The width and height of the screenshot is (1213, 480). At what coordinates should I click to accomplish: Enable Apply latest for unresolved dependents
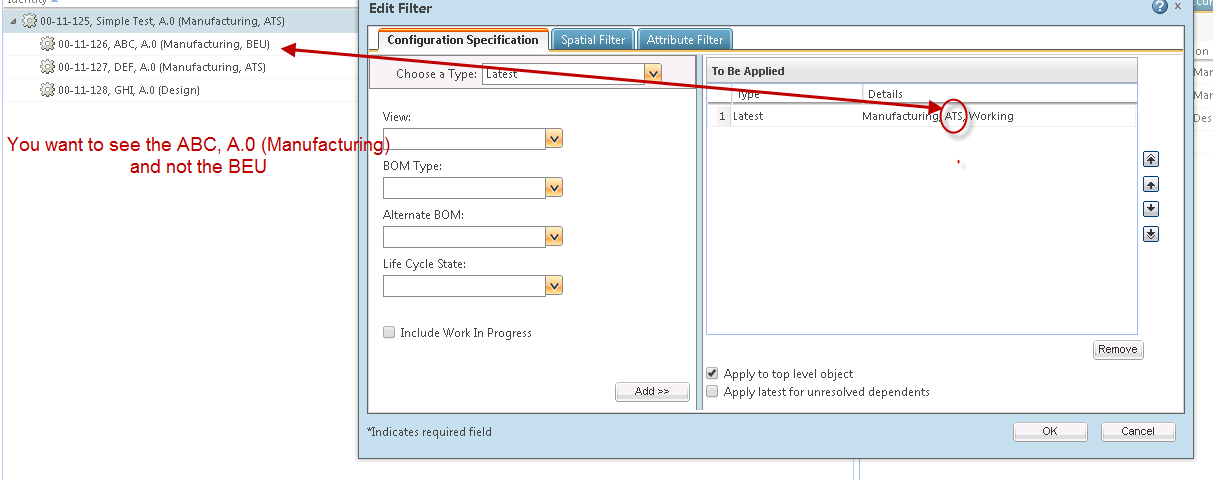(712, 391)
